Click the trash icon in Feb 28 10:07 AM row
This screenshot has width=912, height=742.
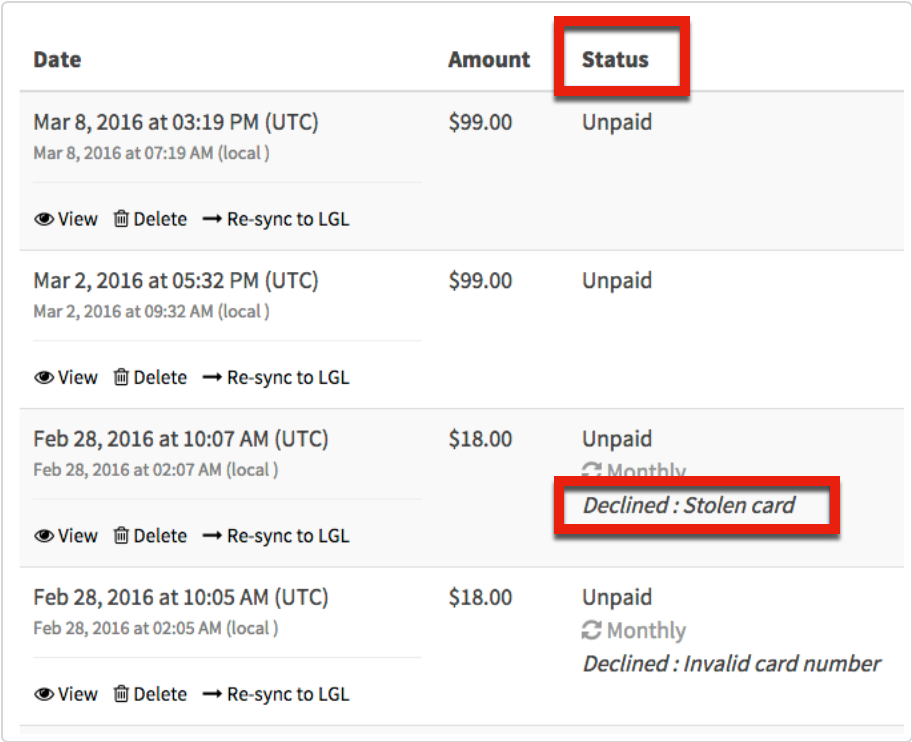(x=121, y=535)
